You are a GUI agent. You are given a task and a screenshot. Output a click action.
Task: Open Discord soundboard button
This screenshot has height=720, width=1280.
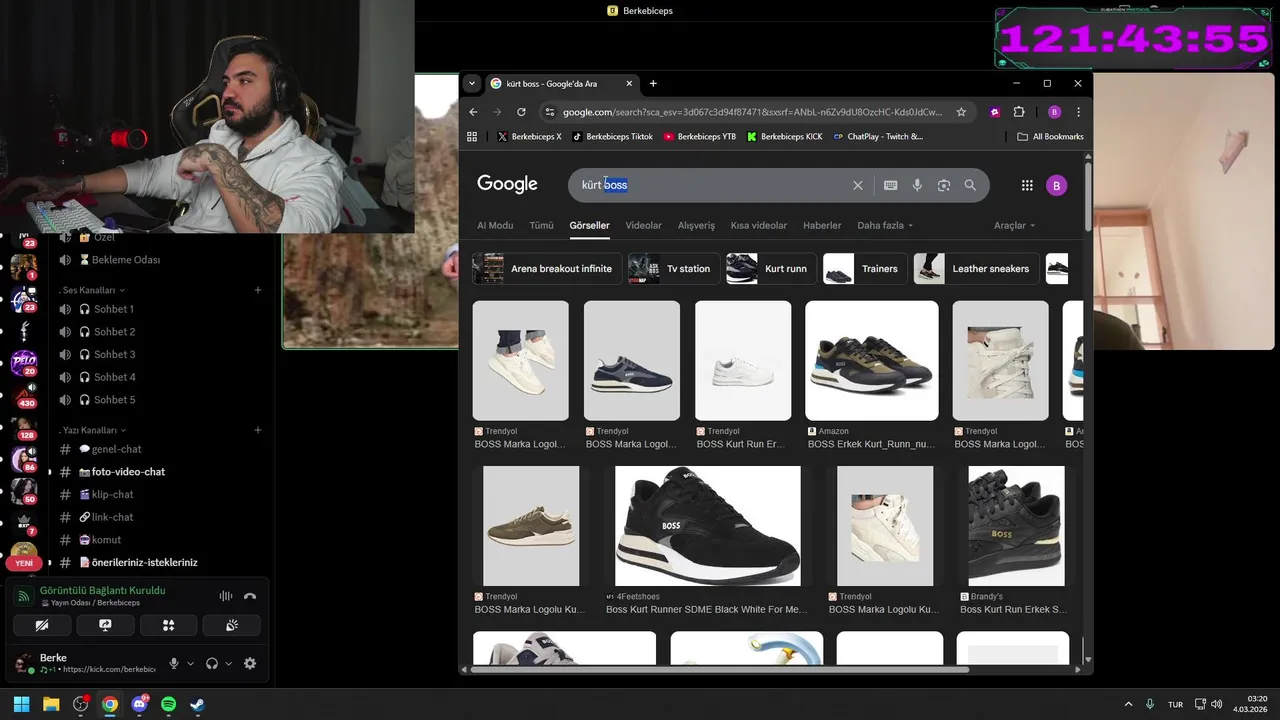[231, 625]
